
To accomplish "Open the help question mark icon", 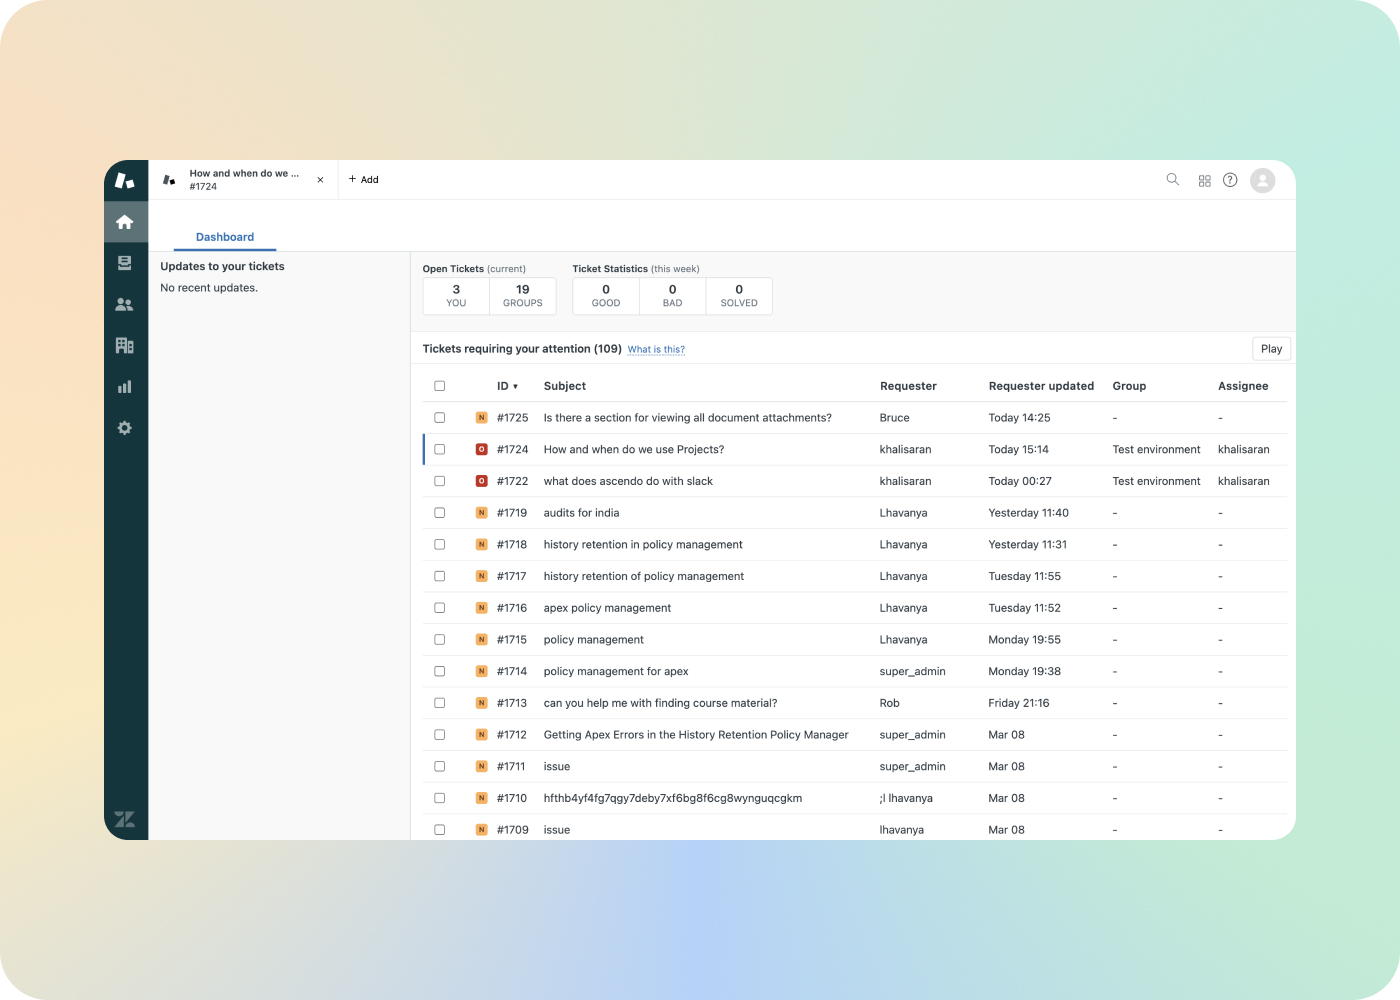I will pos(1231,180).
